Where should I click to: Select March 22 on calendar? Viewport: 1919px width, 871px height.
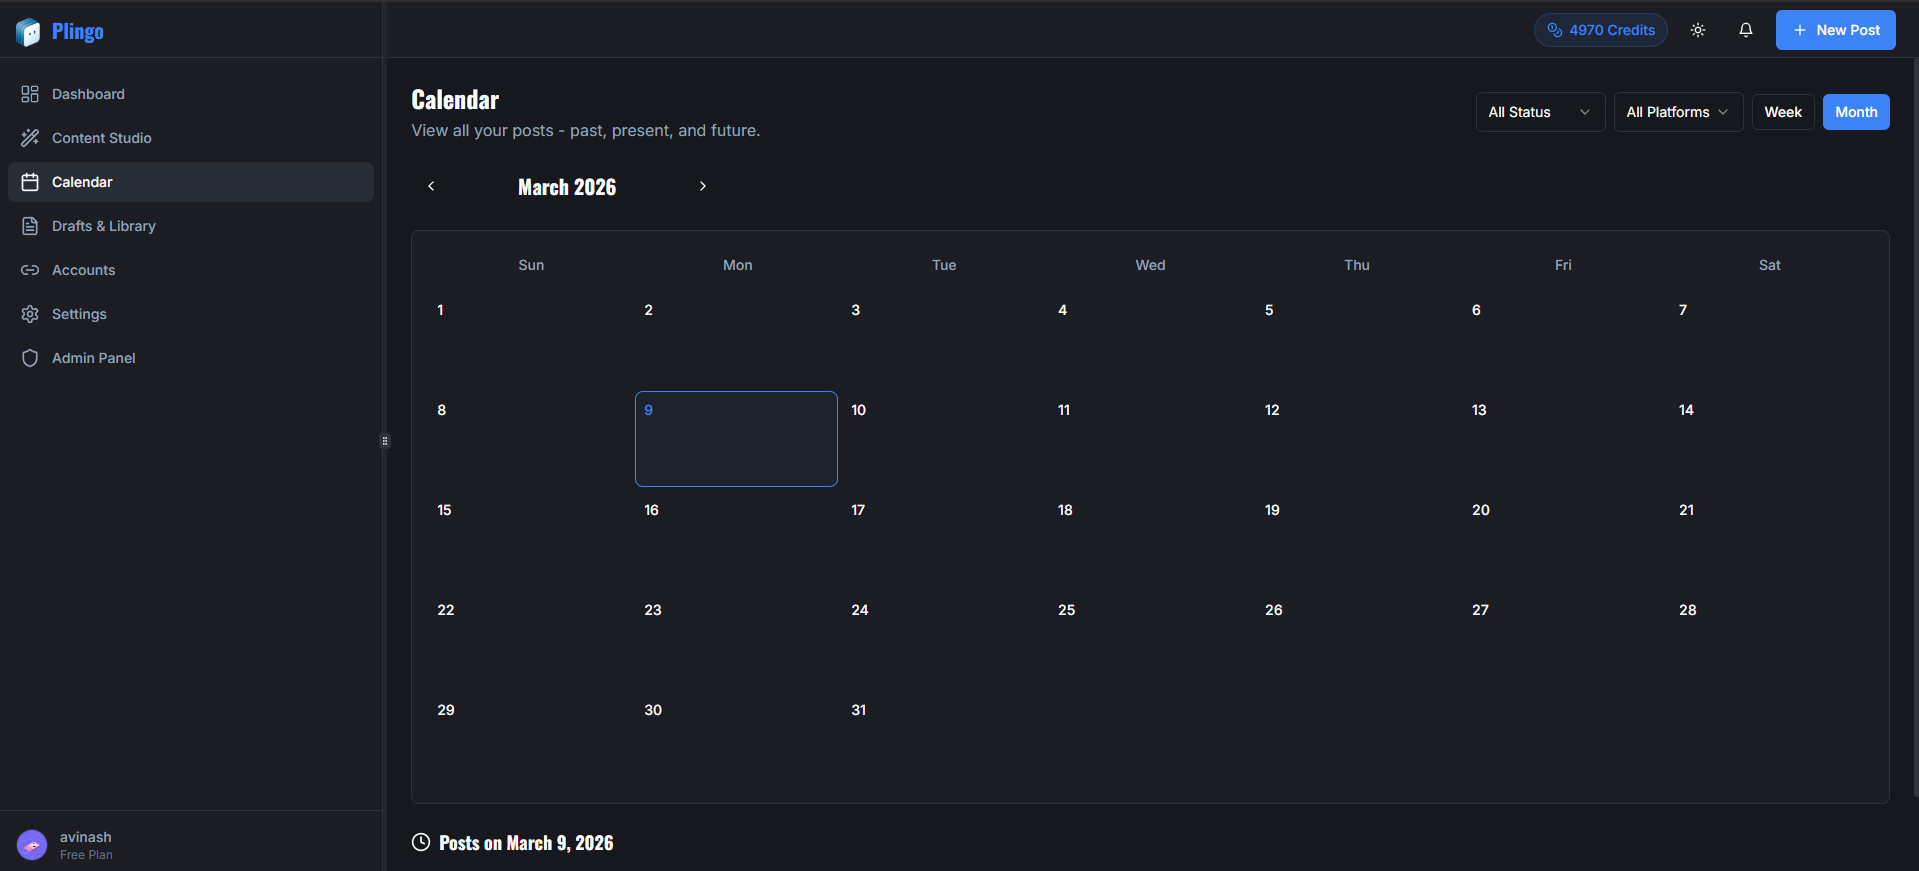[530, 639]
